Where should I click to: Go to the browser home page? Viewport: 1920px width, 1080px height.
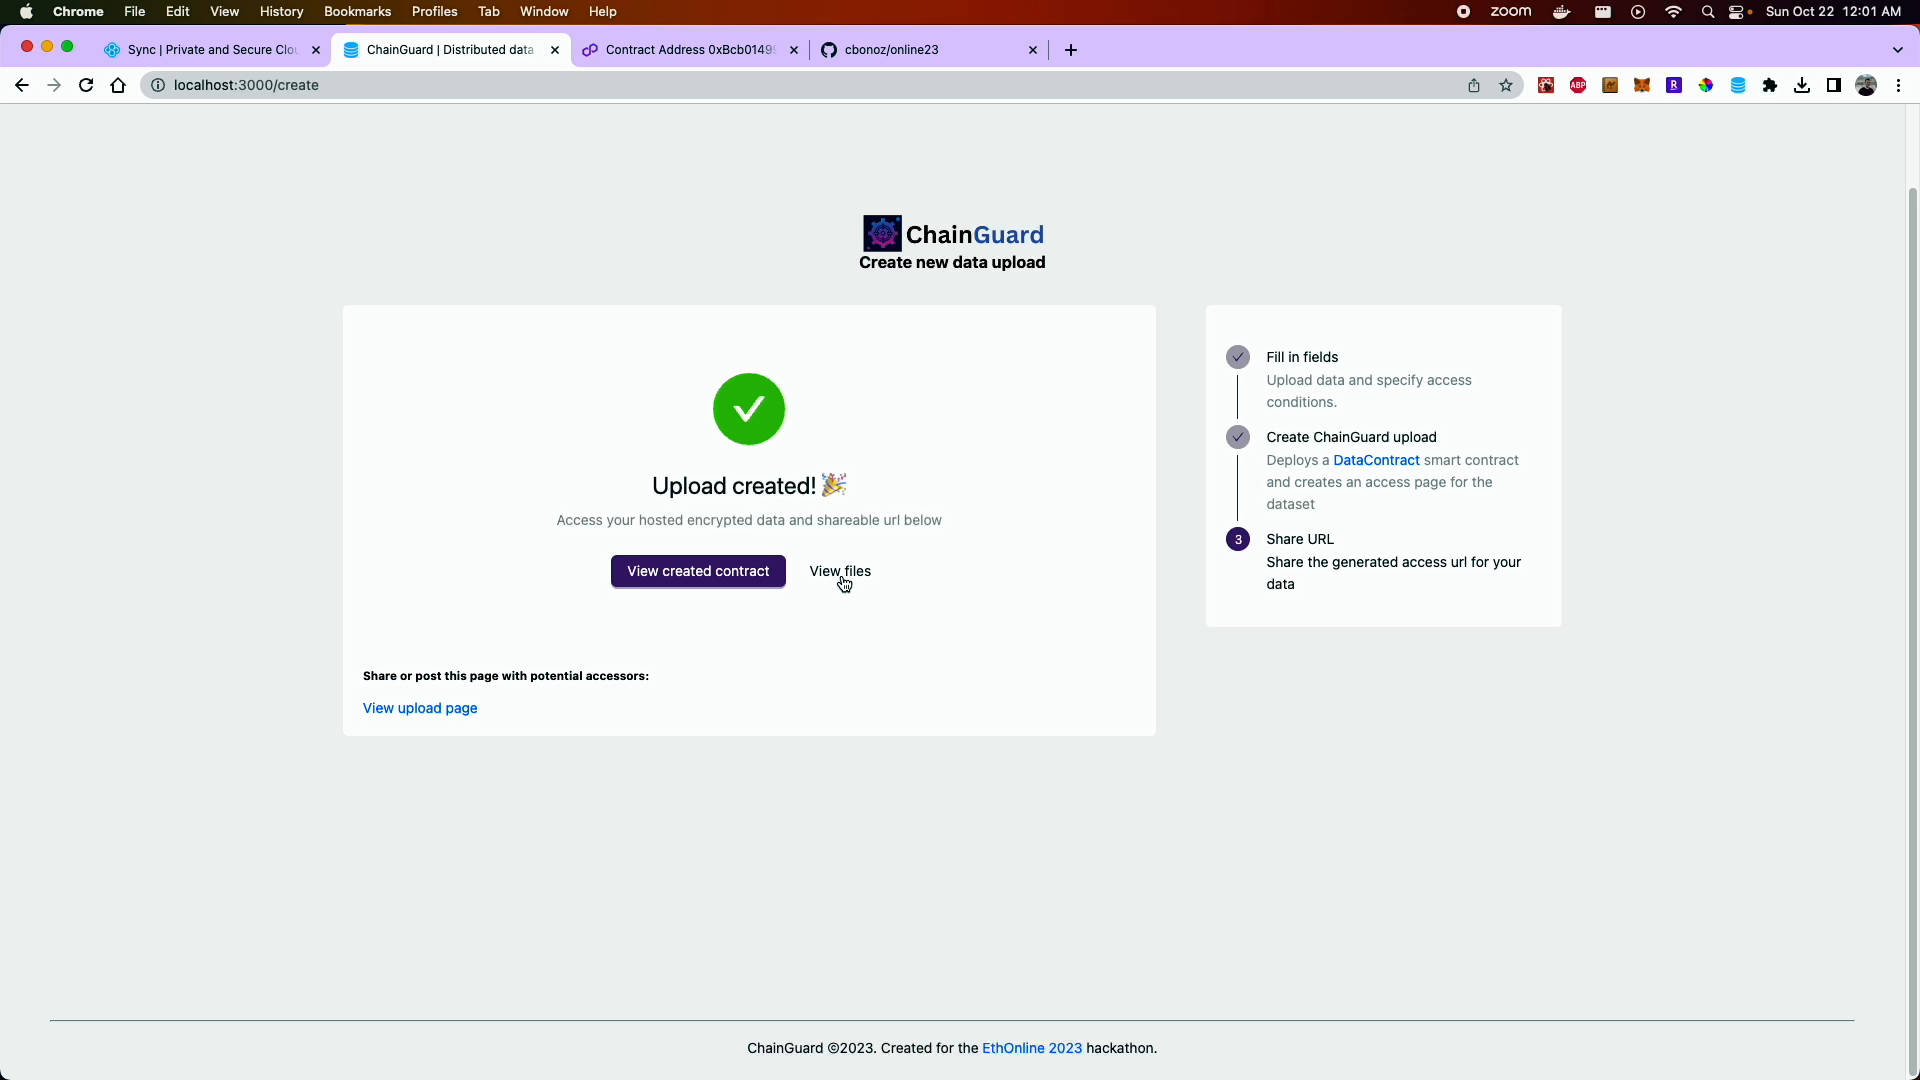[118, 85]
